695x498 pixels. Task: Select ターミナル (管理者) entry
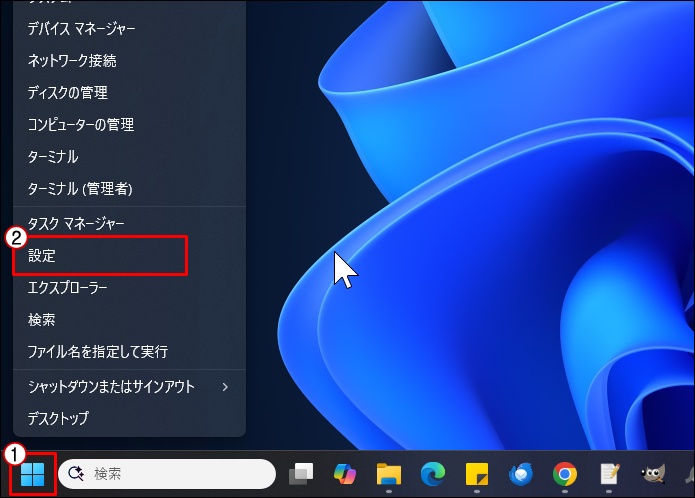pyautogui.click(x=129, y=189)
